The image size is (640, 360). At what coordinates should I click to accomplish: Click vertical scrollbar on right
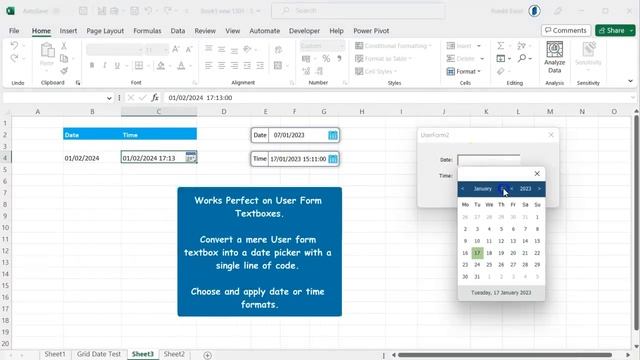636,222
